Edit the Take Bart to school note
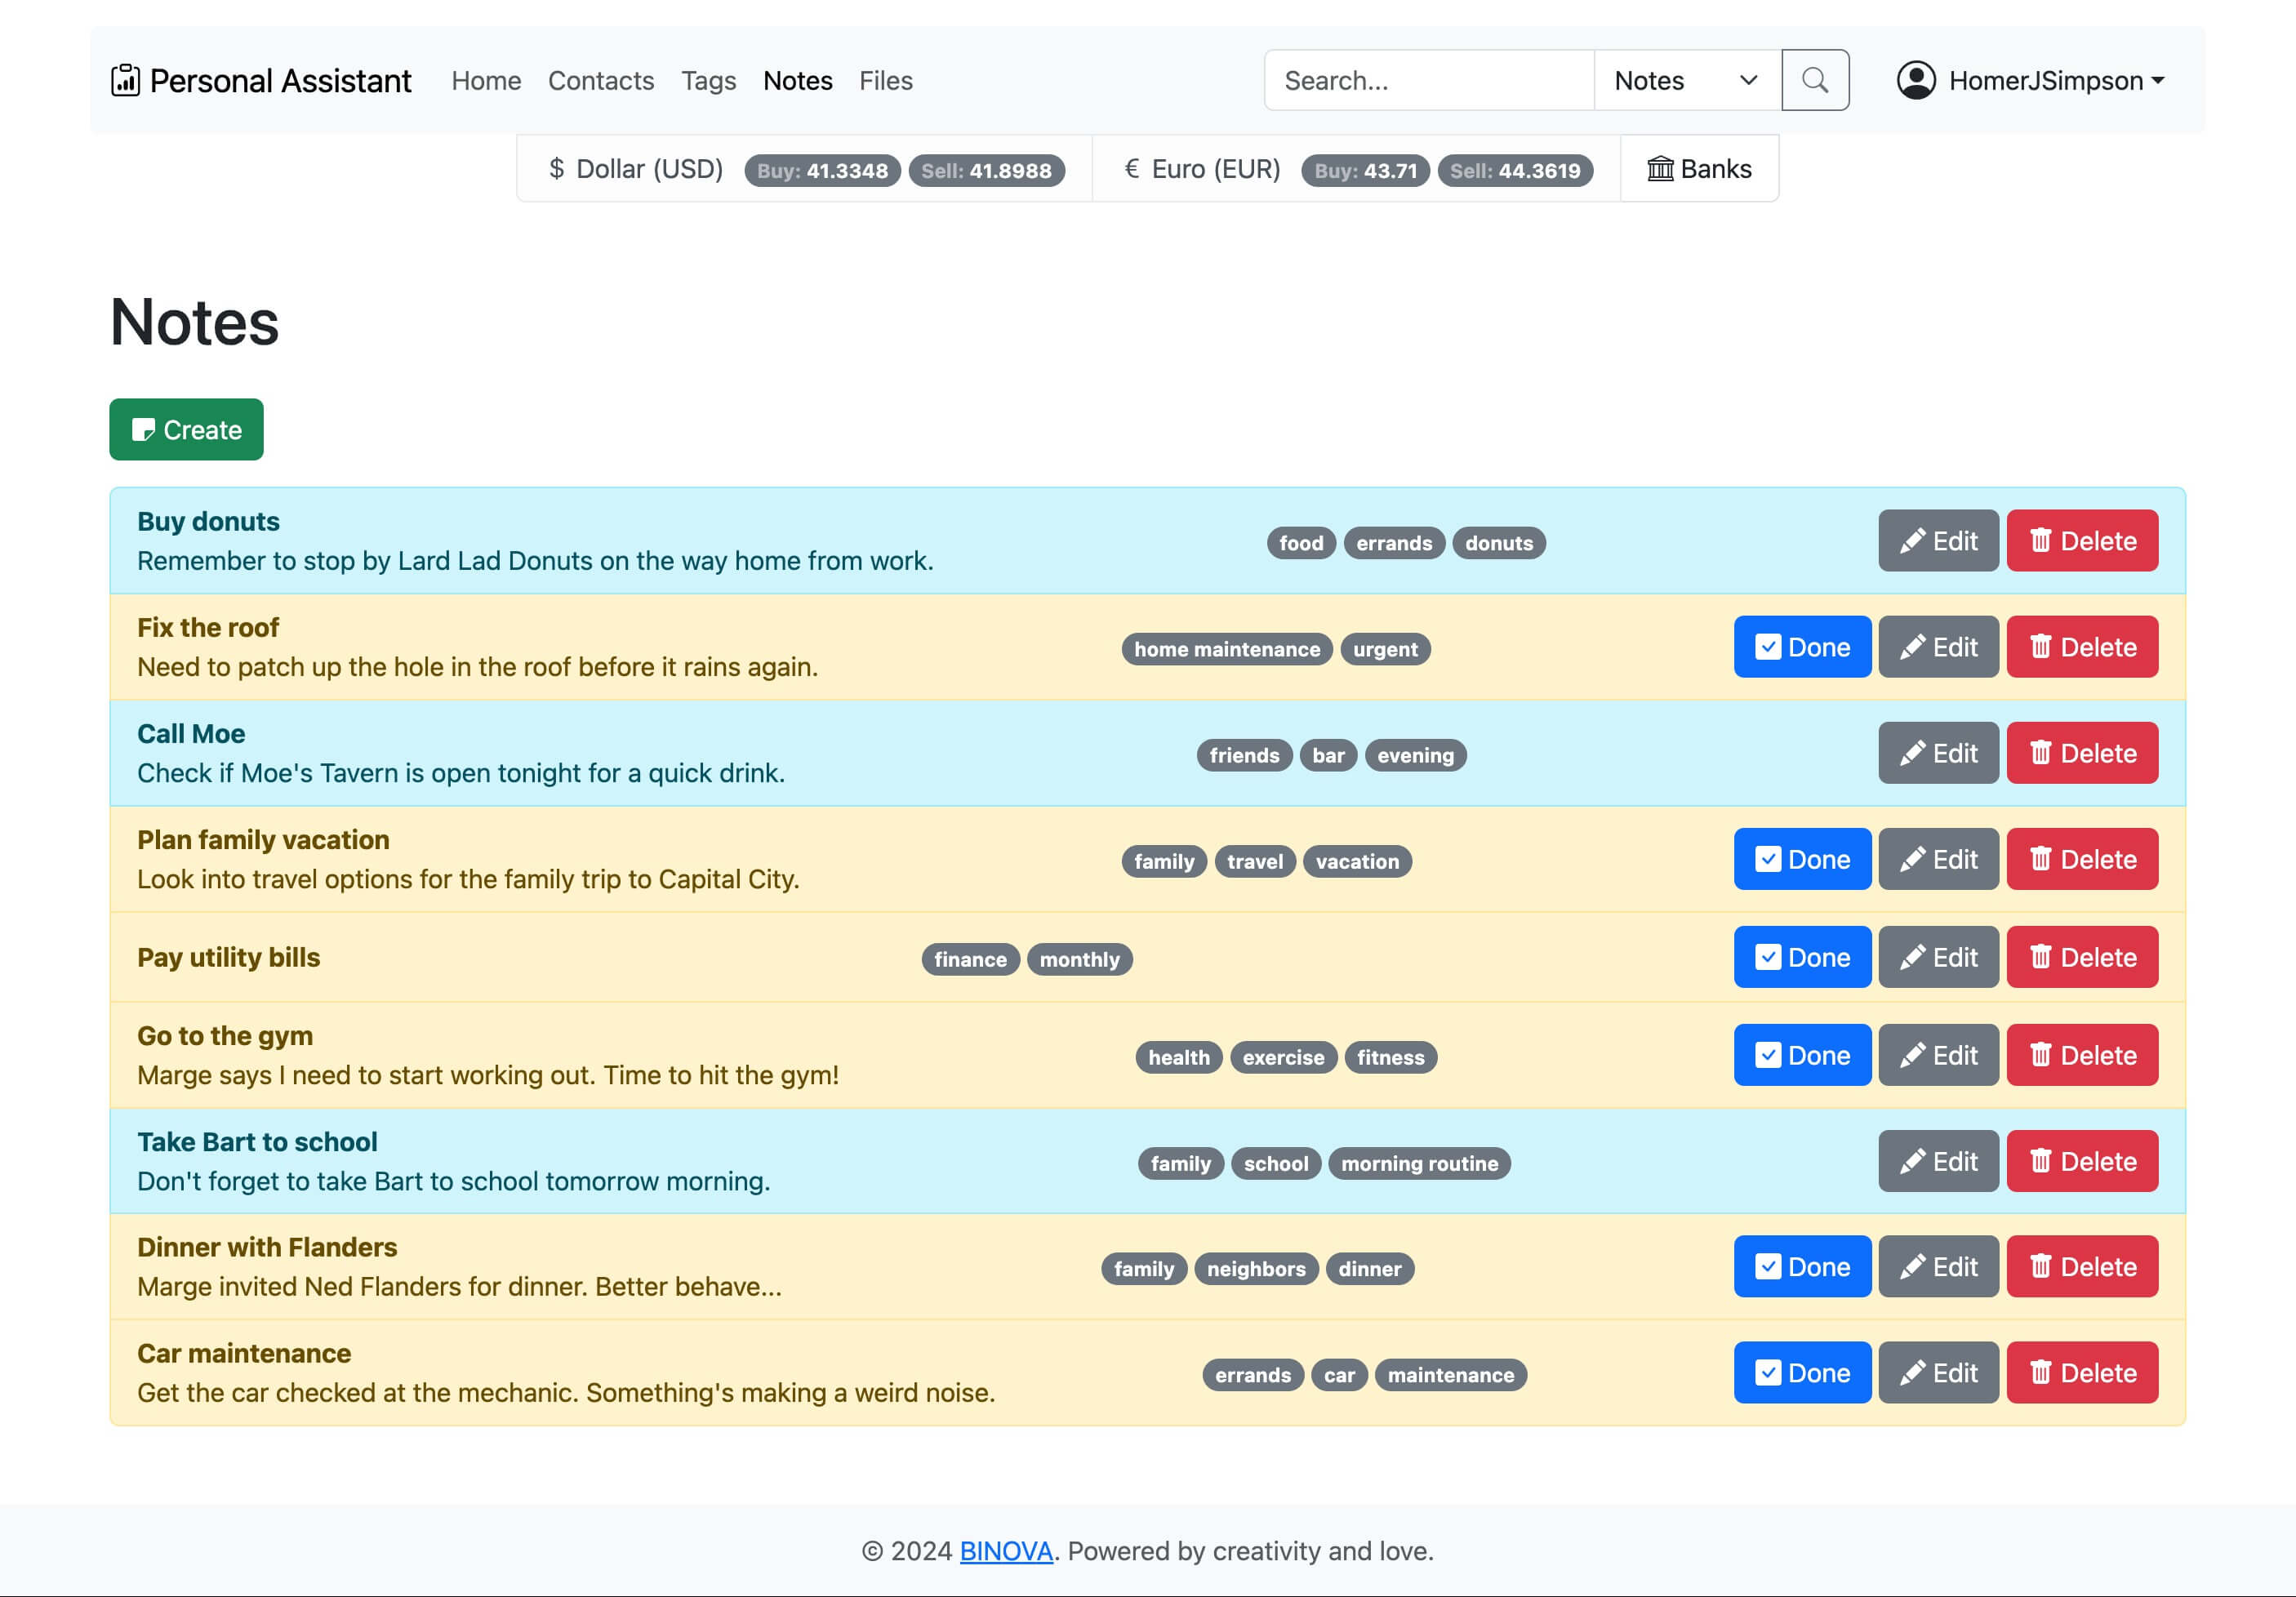Image resolution: width=2296 pixels, height=1597 pixels. (x=1938, y=1161)
